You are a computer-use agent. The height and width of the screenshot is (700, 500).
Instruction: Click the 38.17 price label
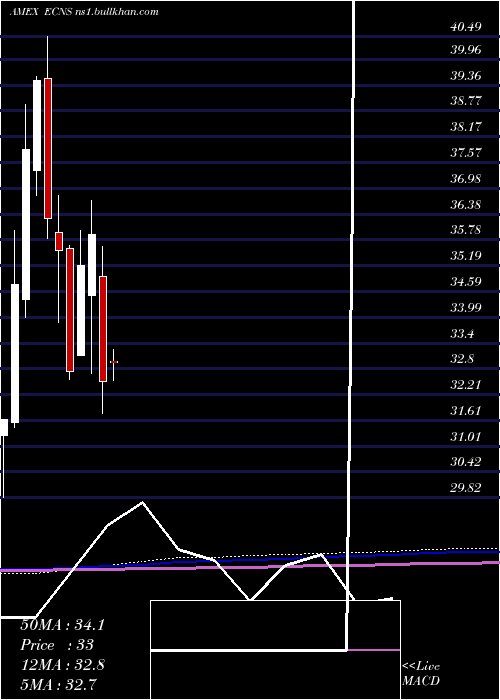[x=466, y=127]
